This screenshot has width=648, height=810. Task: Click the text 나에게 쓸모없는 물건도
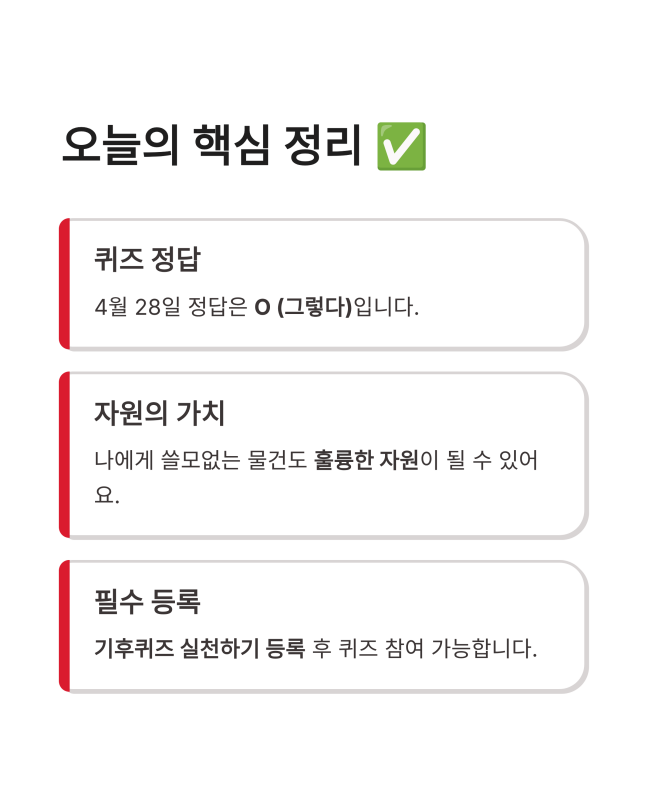200,460
